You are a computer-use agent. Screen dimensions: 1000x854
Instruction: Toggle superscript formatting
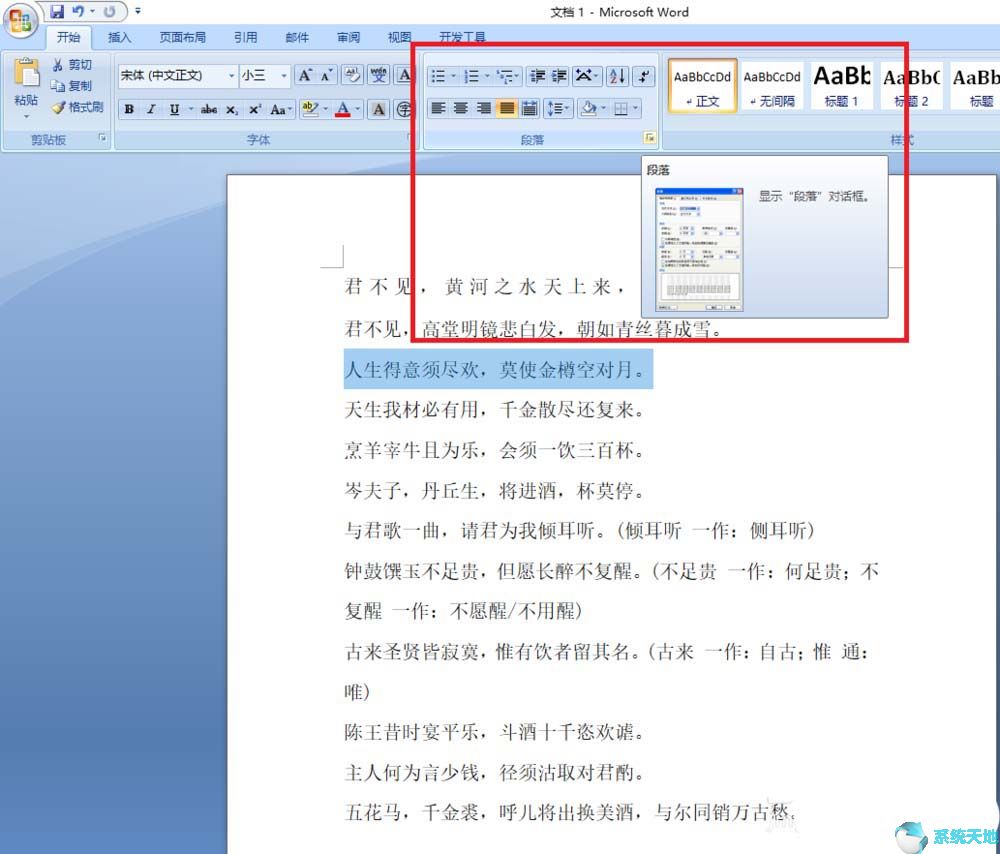point(254,109)
